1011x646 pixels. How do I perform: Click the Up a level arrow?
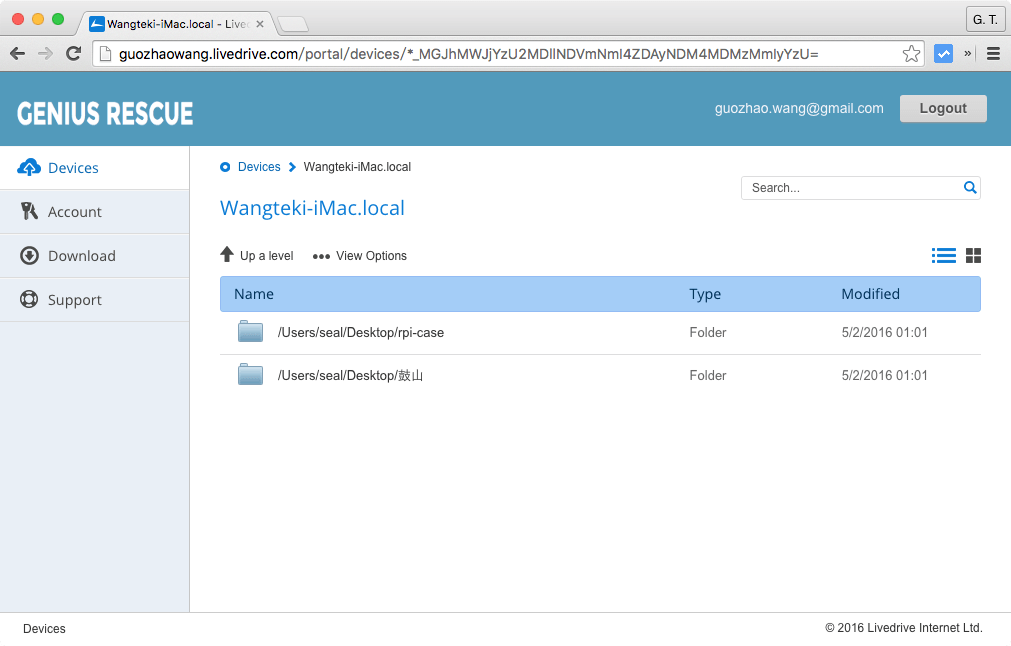click(227, 255)
